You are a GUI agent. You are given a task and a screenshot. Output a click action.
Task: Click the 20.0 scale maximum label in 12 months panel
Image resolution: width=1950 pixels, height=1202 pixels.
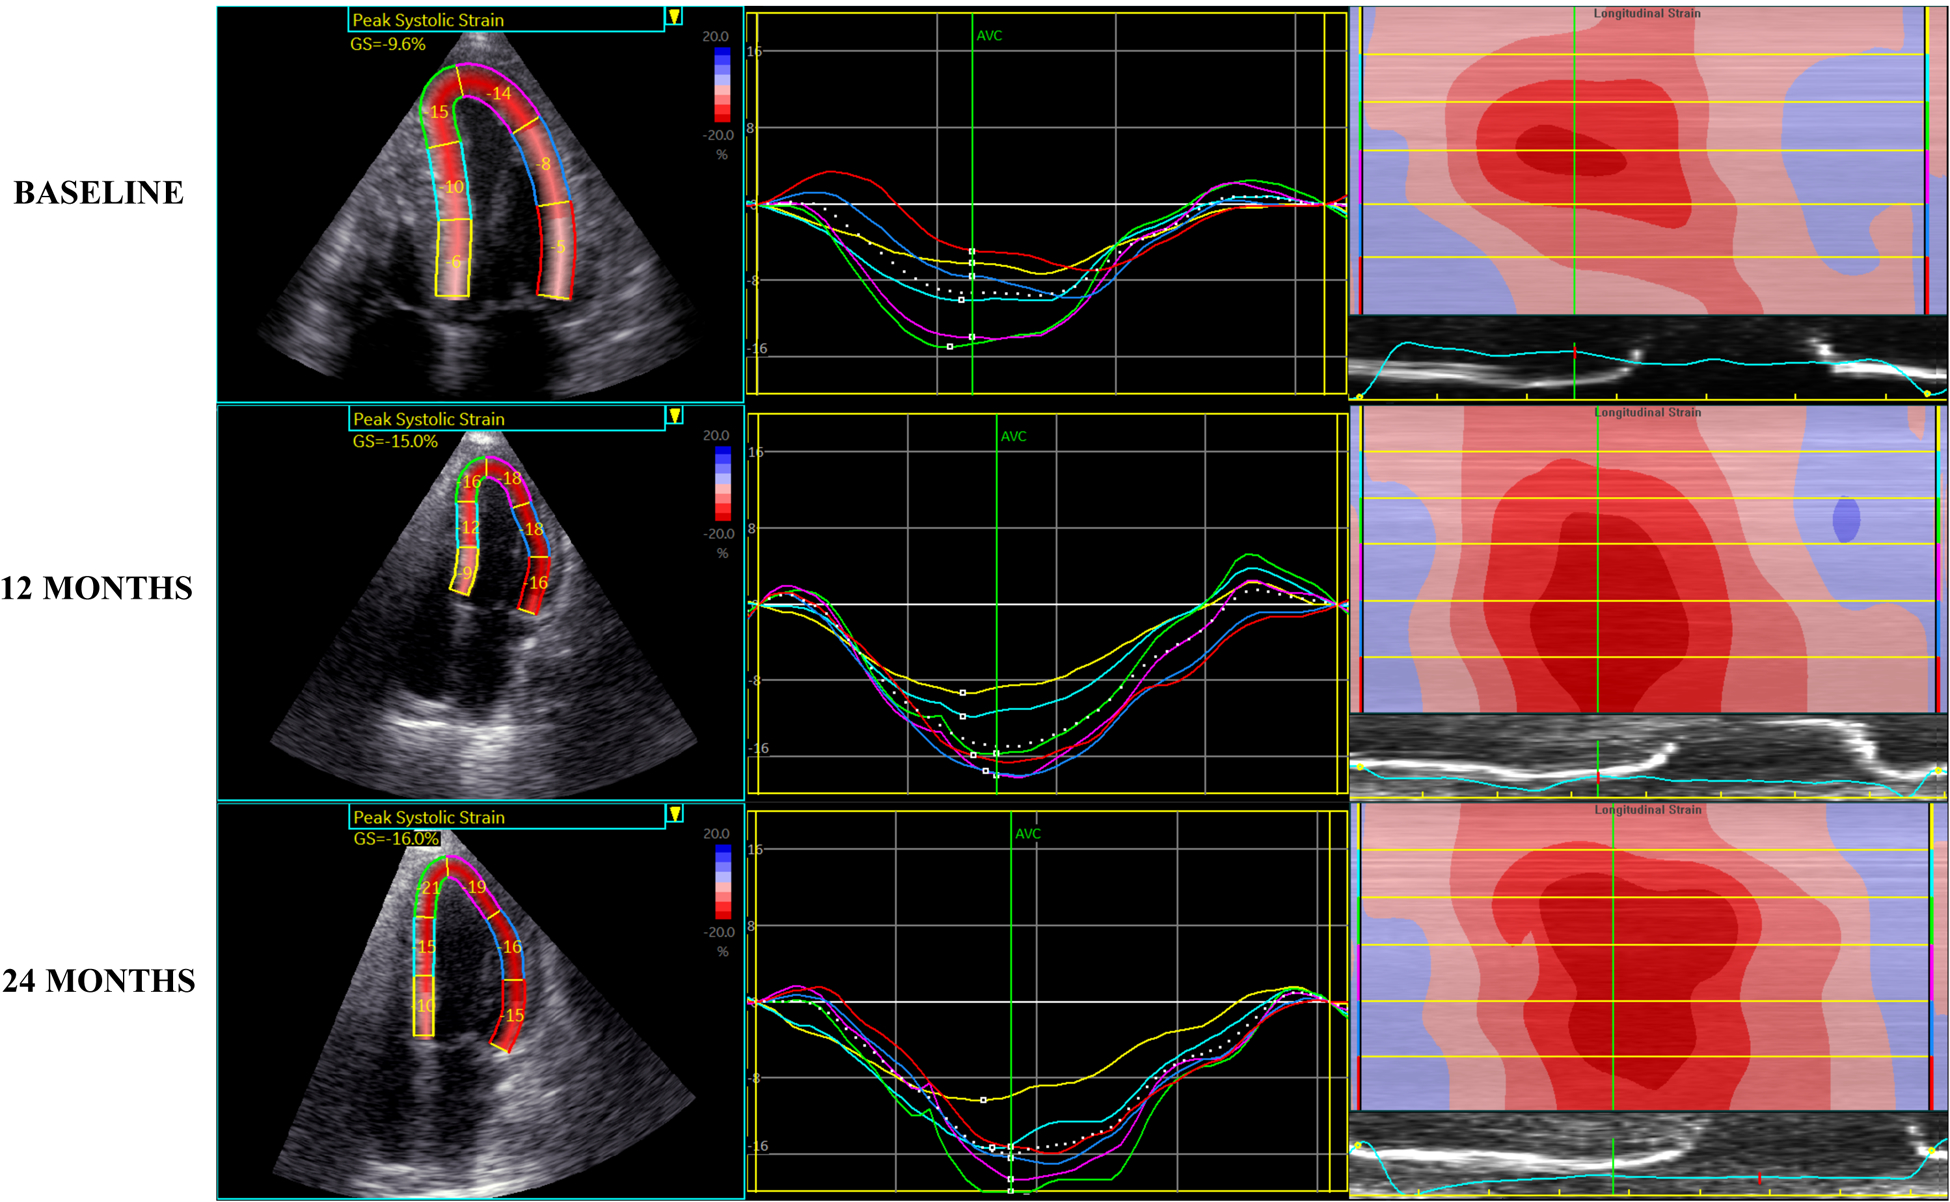tap(716, 436)
